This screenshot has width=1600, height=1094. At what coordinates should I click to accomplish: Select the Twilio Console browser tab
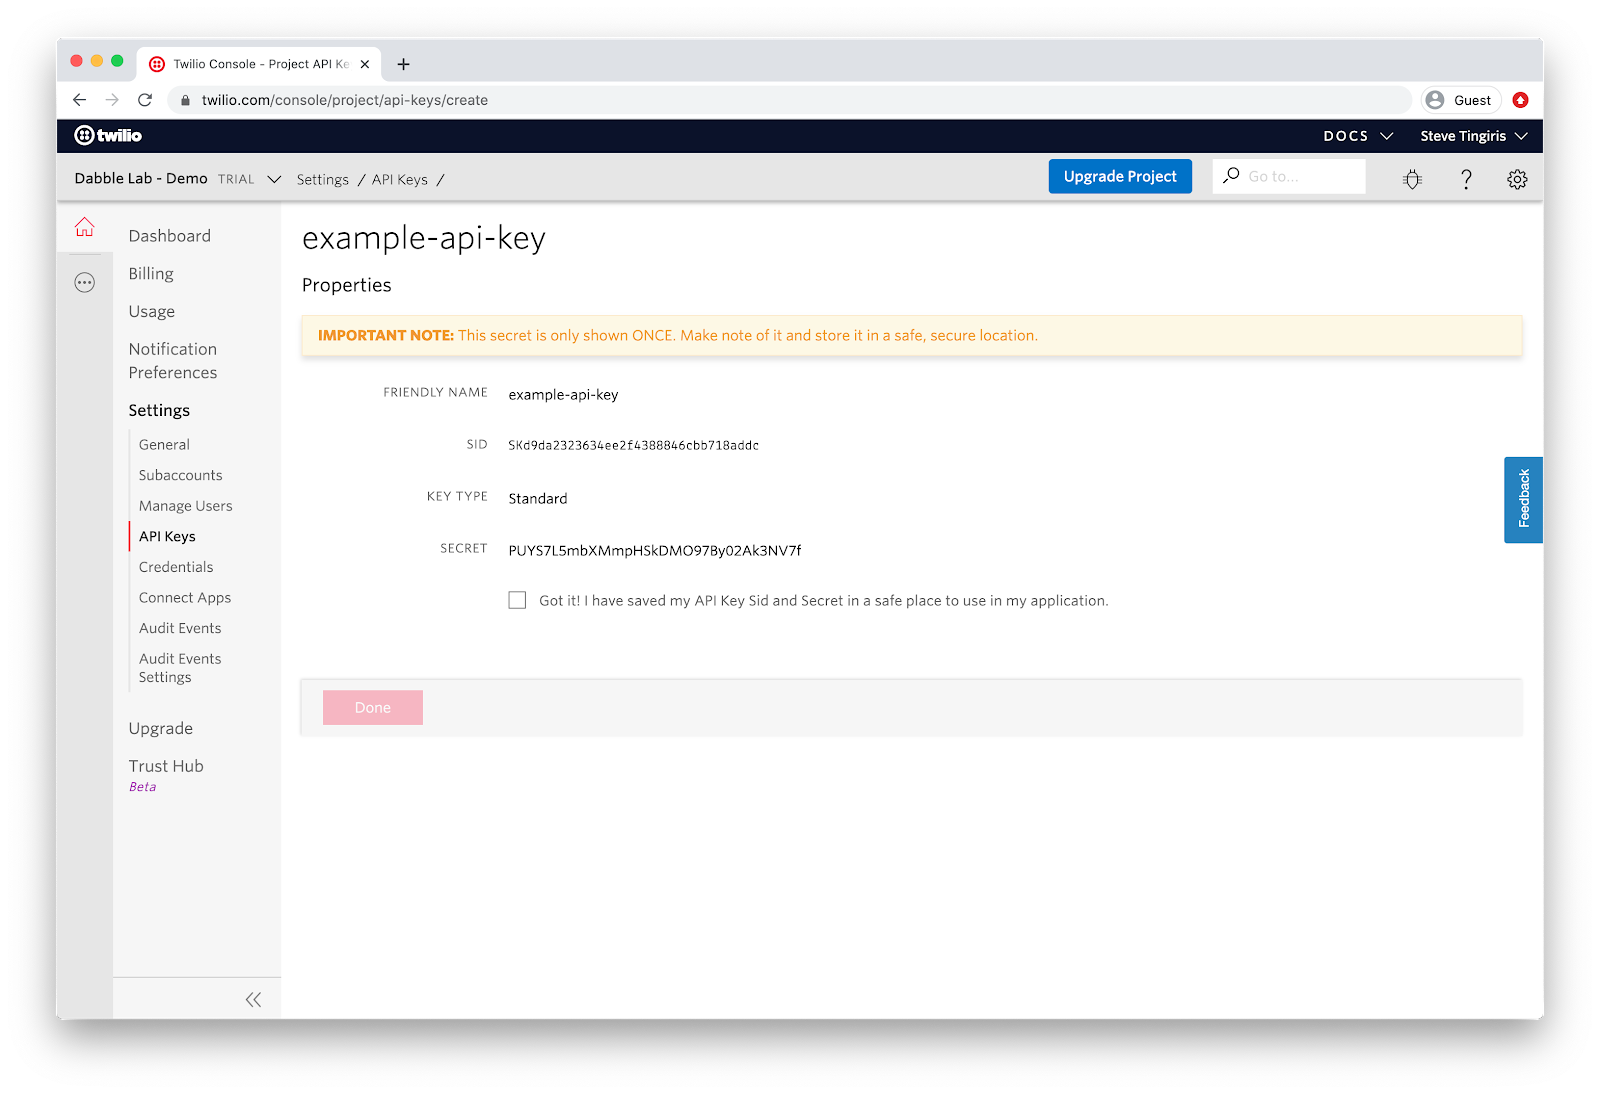coord(259,64)
